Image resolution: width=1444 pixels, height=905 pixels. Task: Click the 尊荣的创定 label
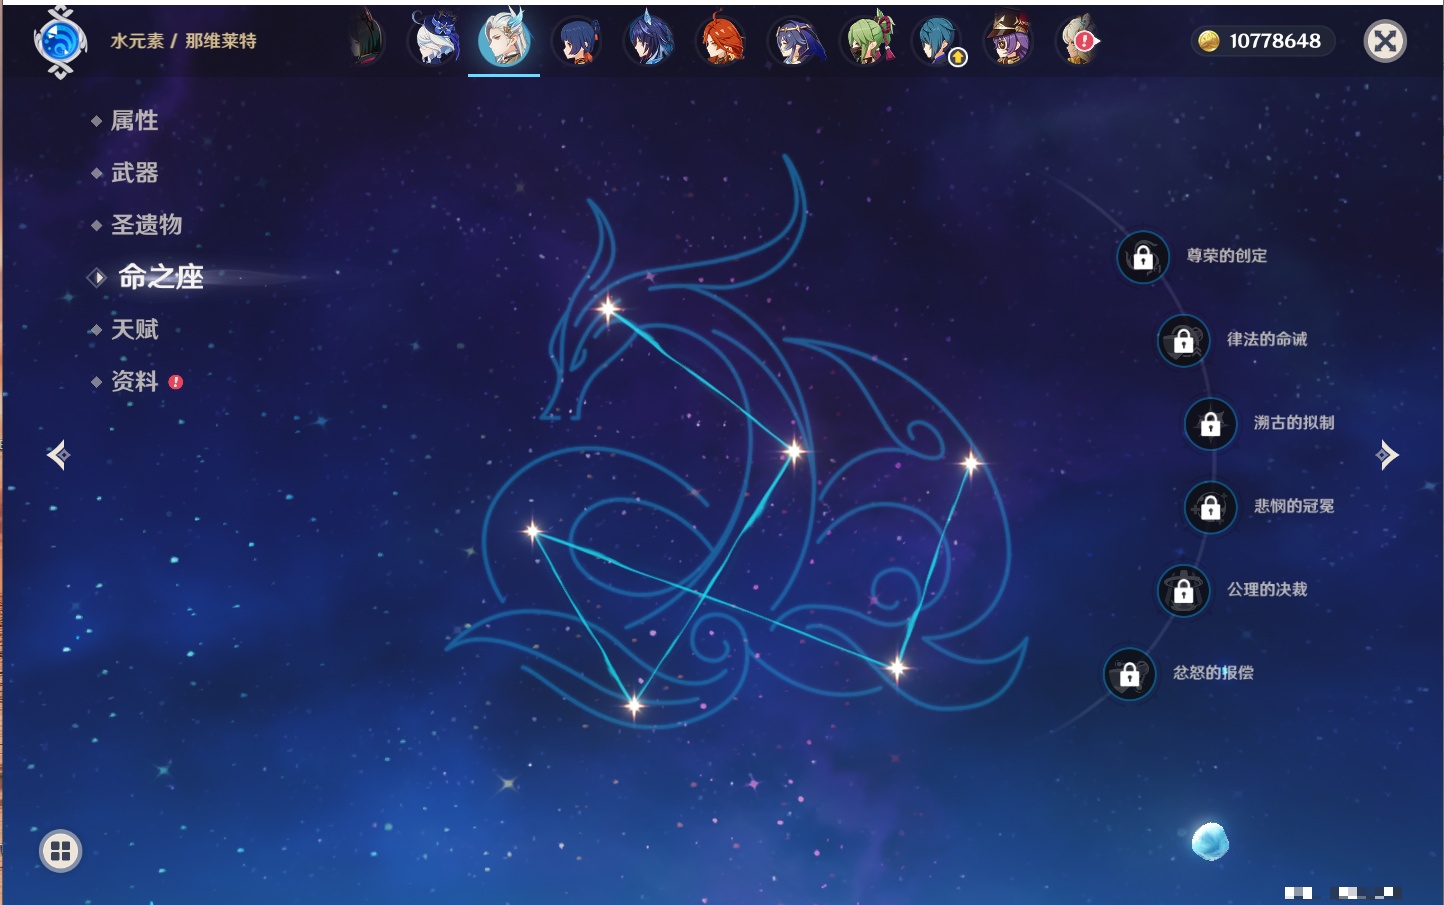pos(1227,256)
